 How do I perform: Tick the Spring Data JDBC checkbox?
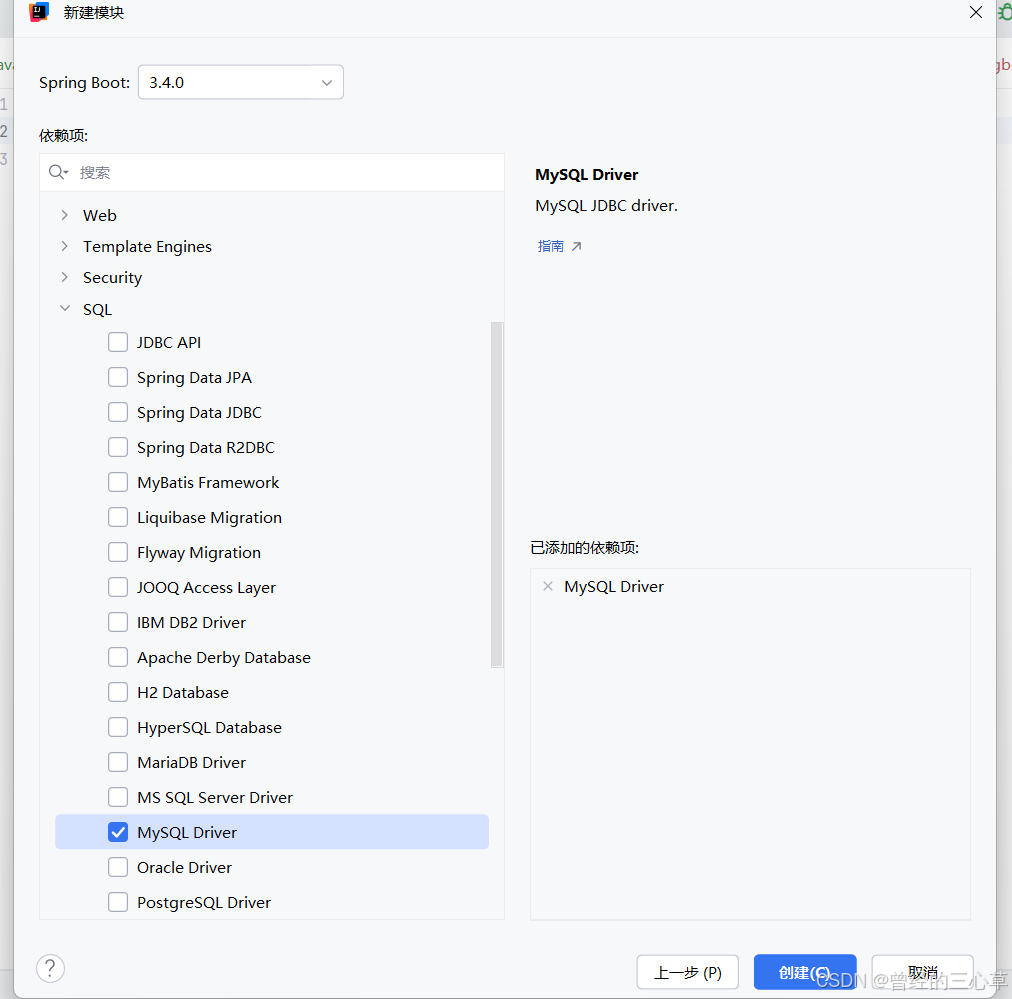118,412
